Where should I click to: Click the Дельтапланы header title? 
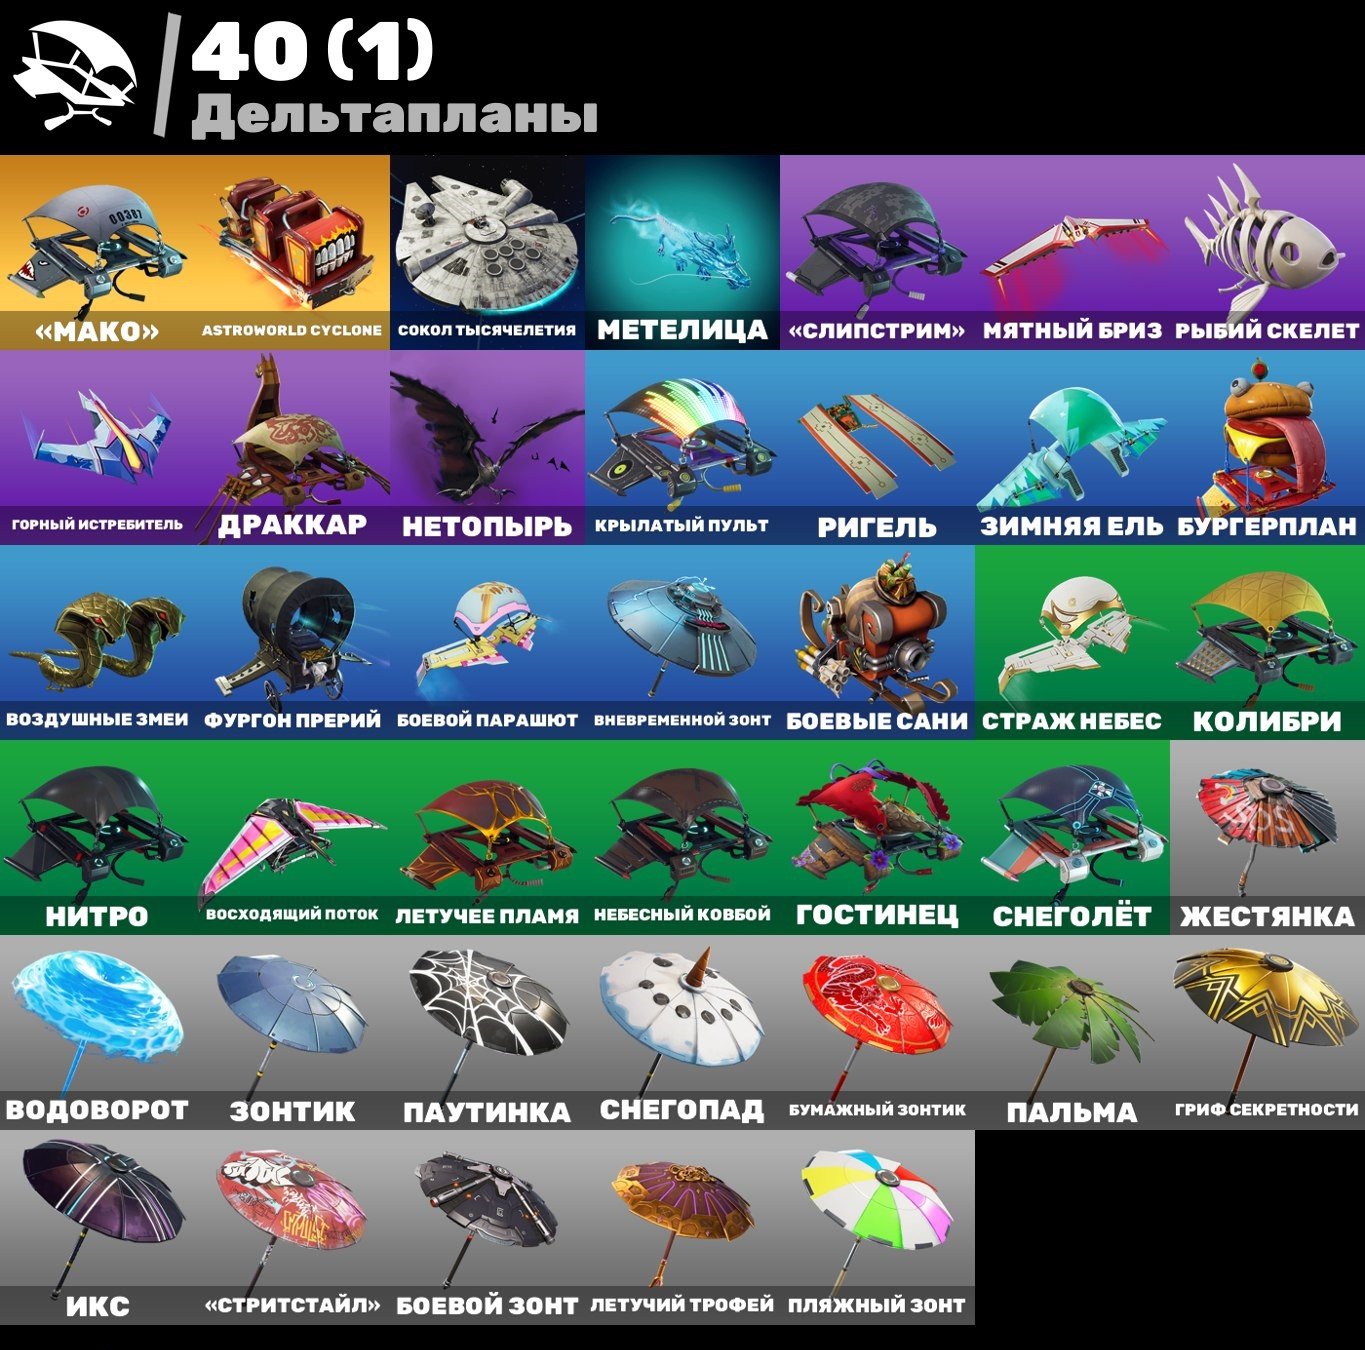[394, 116]
